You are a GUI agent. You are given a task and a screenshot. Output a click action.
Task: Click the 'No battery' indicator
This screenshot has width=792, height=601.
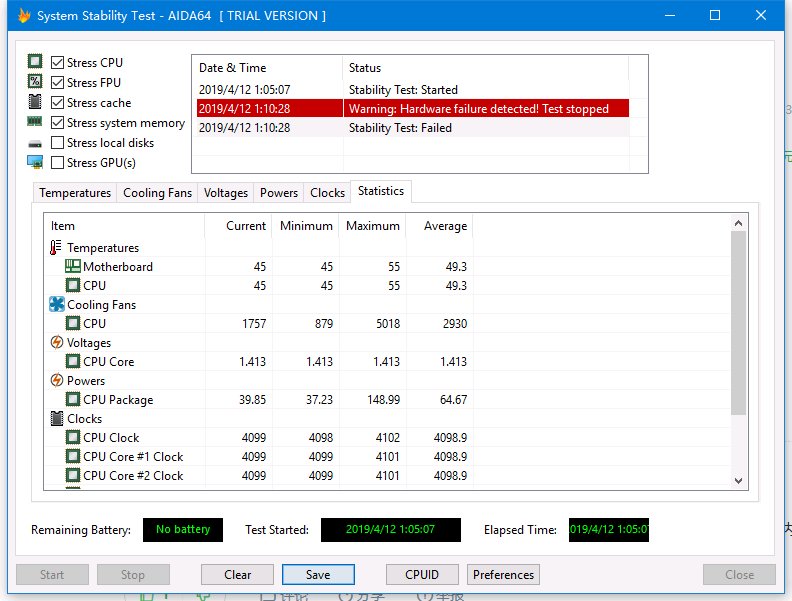[183, 529]
